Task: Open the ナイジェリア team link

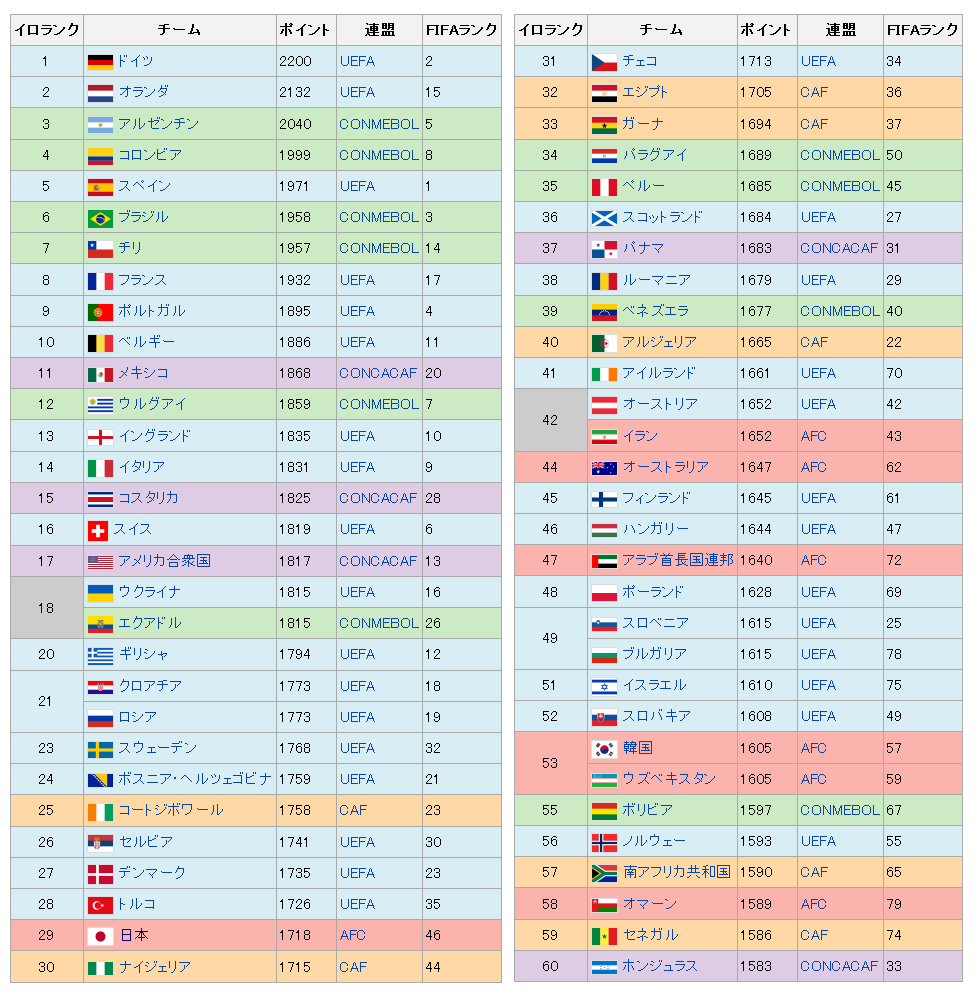Action: [x=154, y=967]
